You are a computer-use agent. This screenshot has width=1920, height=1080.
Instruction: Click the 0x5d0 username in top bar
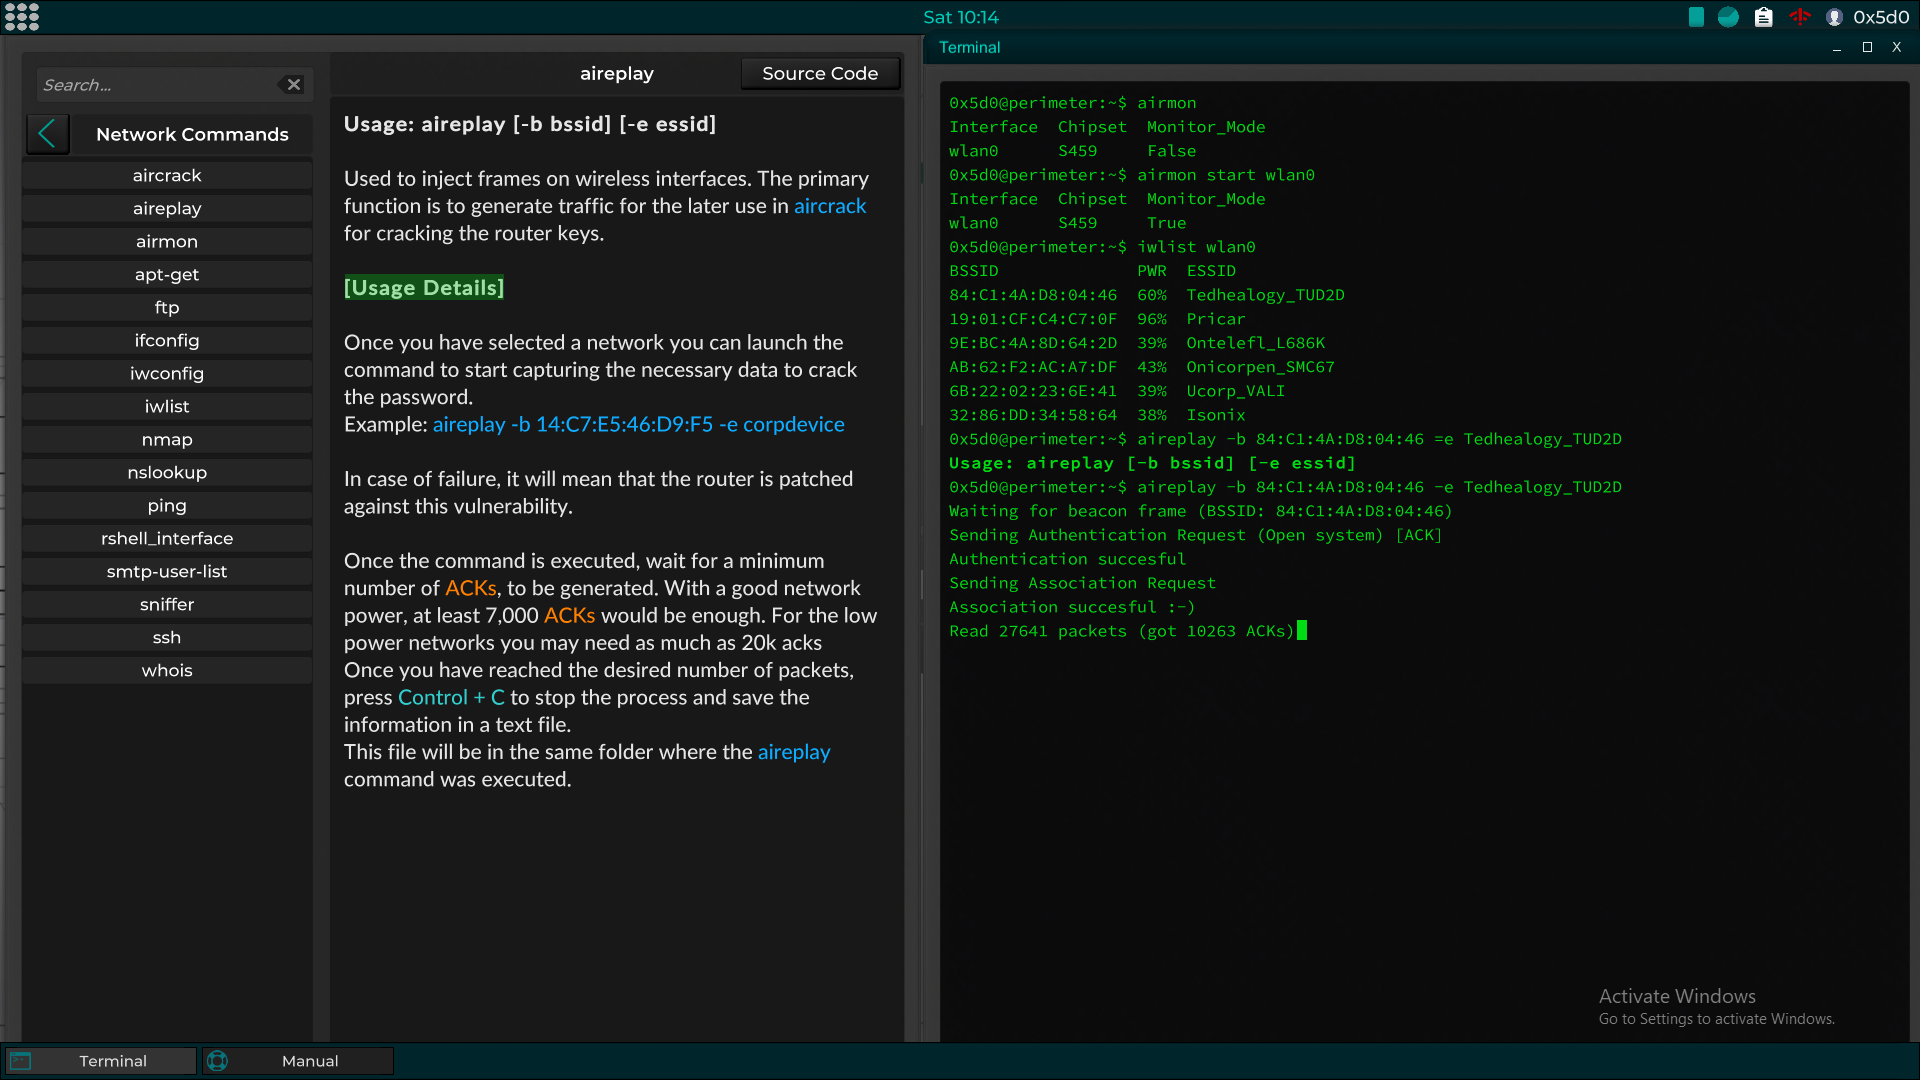tap(1881, 17)
